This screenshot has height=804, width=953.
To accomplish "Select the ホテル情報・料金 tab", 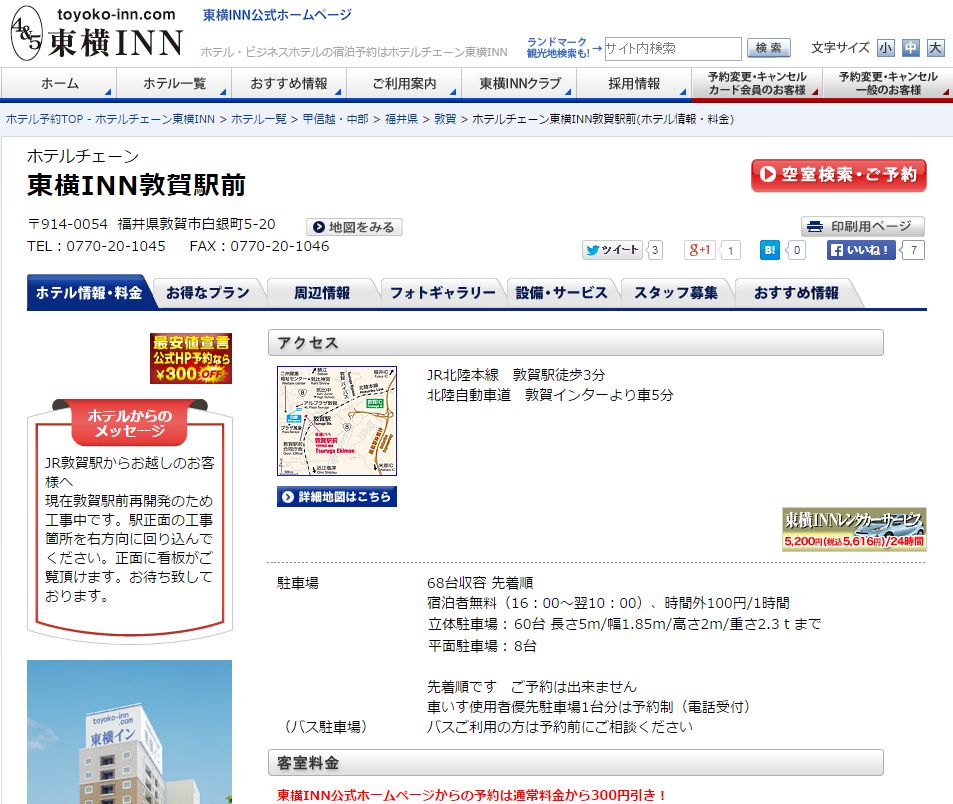I will 89,293.
